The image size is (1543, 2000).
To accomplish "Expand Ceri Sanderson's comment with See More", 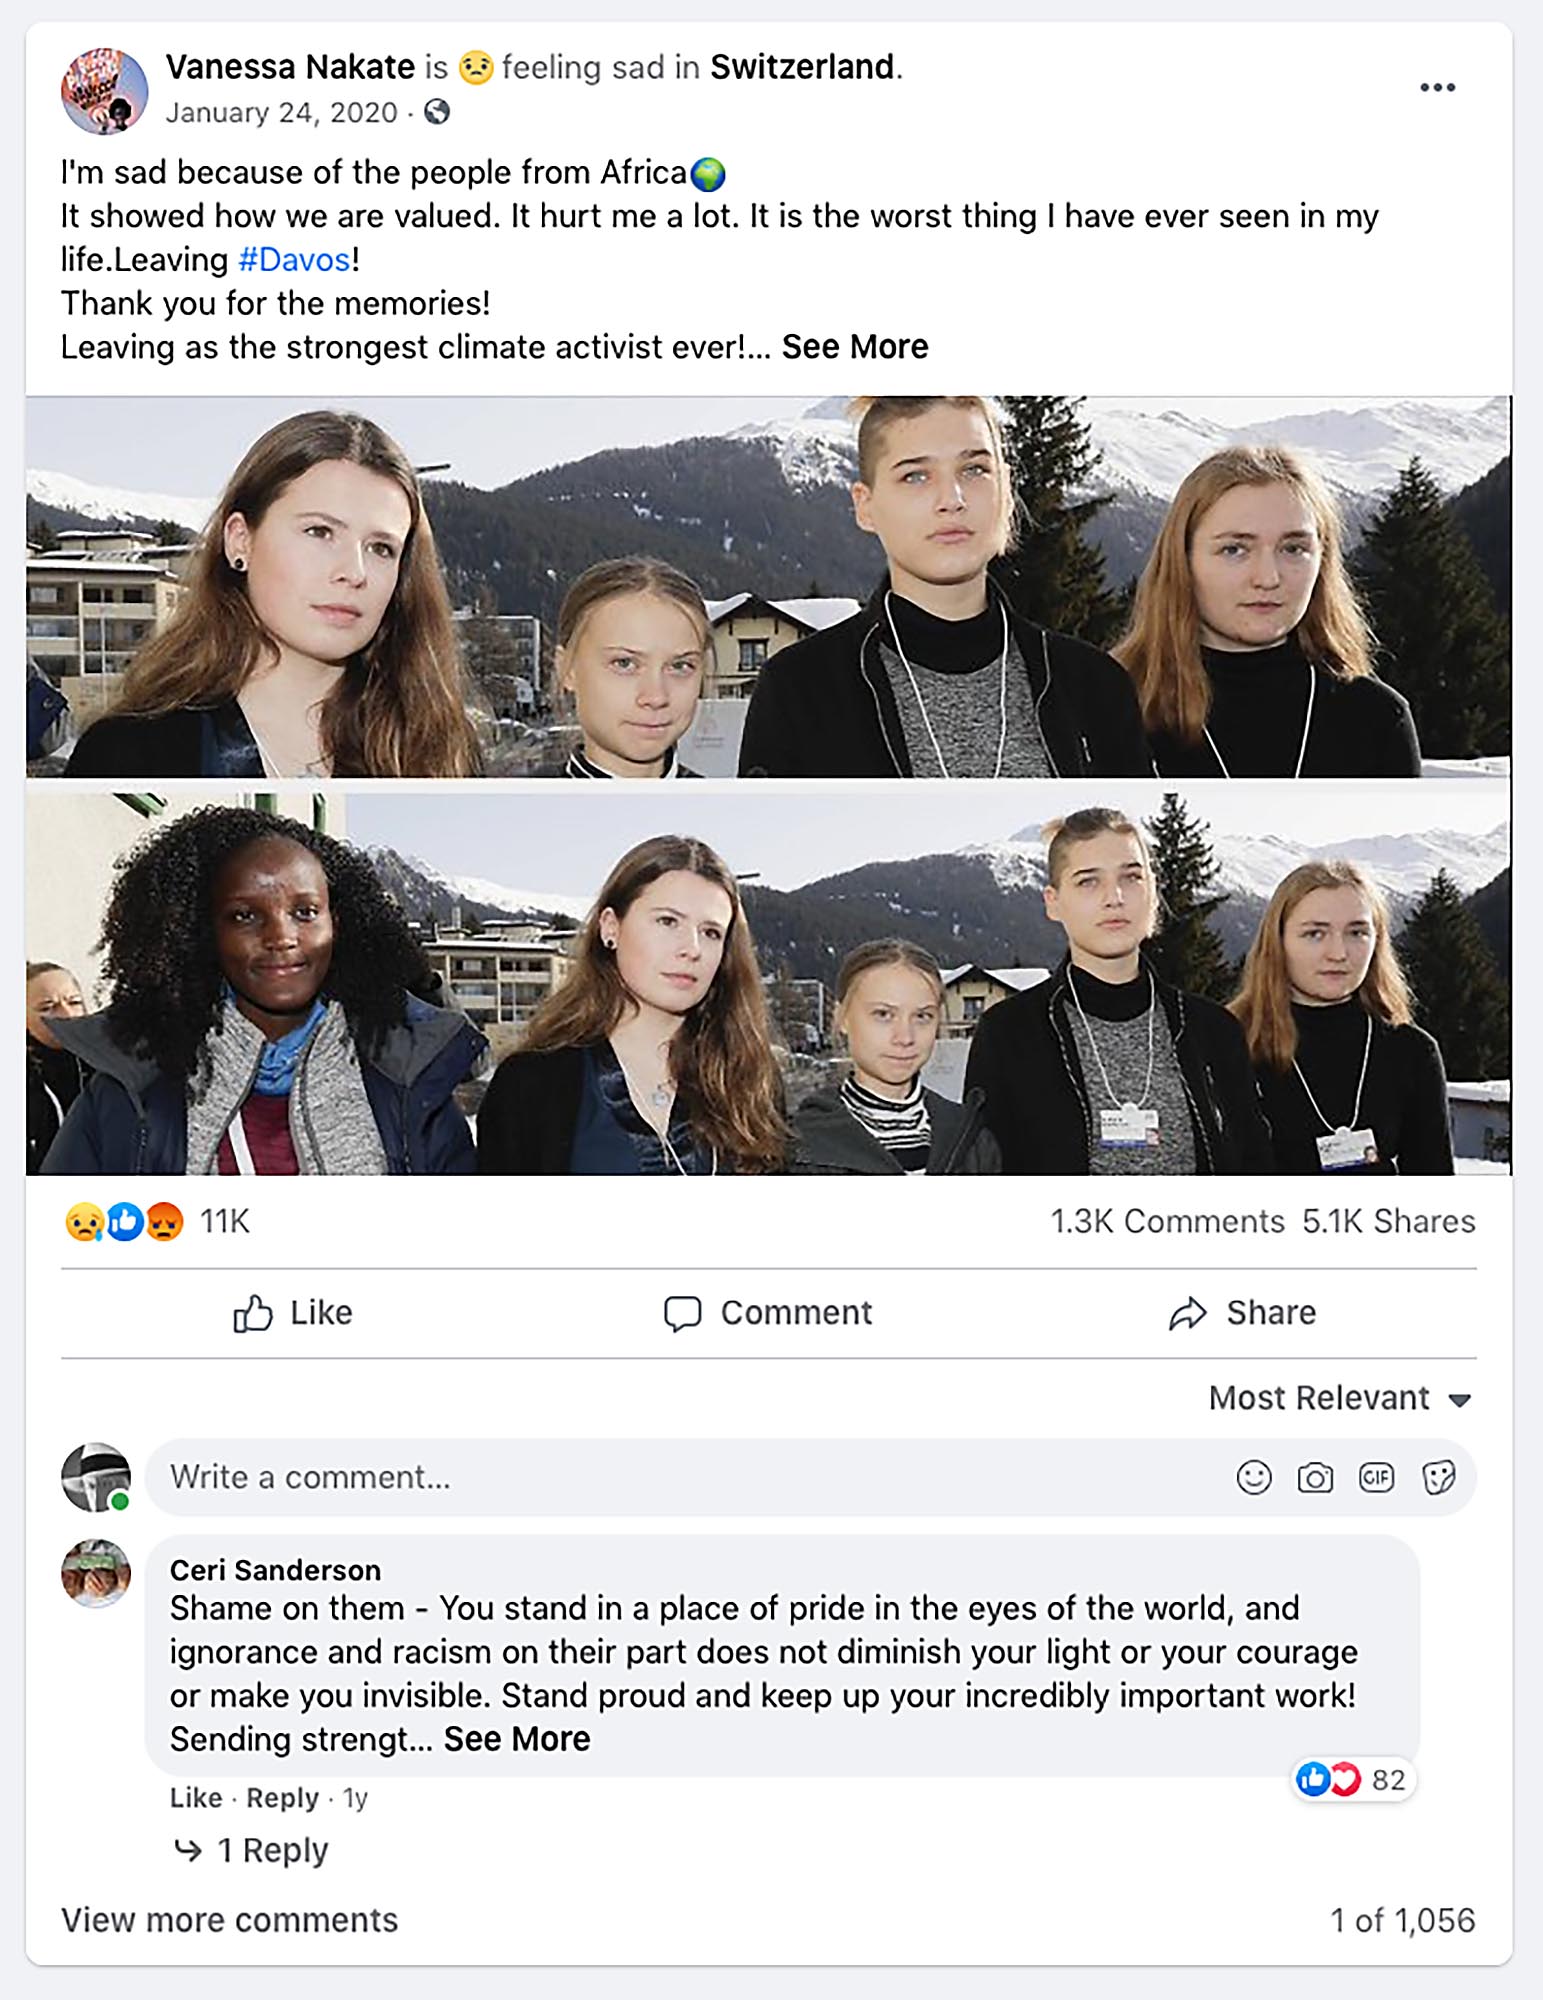I will 516,1739.
